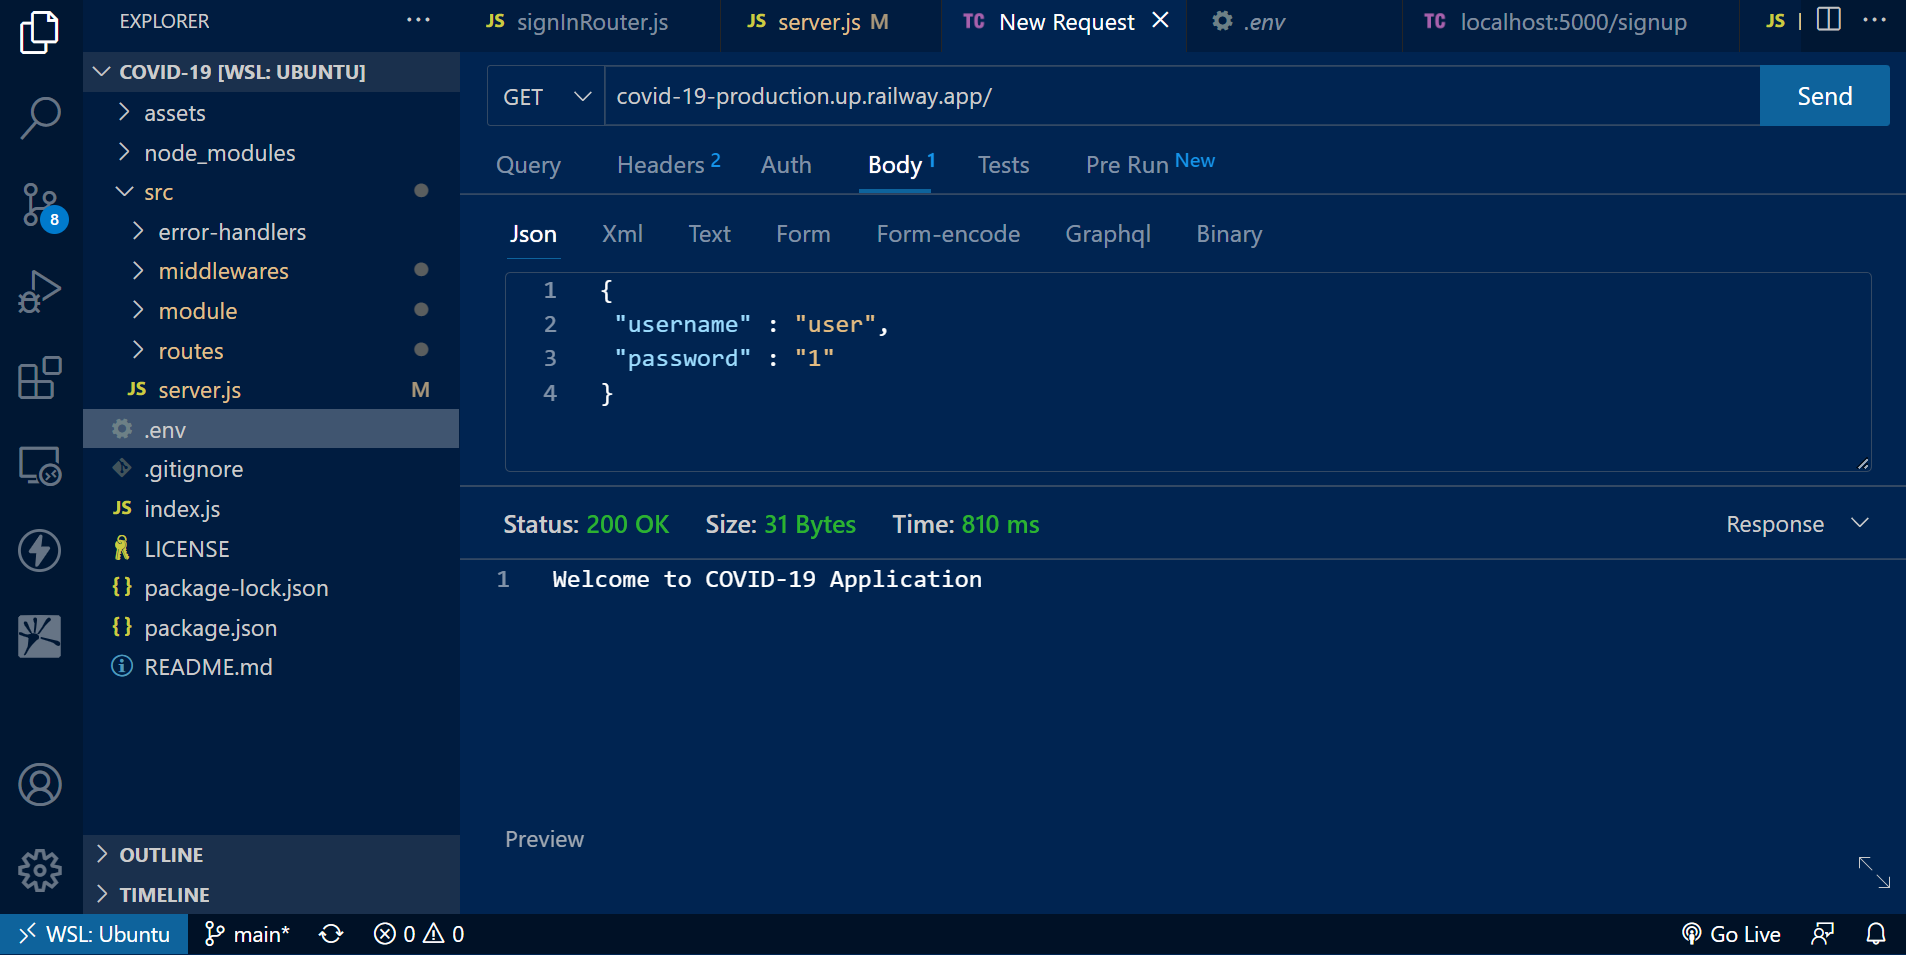
Task: Open the Query request tab
Action: 528,165
